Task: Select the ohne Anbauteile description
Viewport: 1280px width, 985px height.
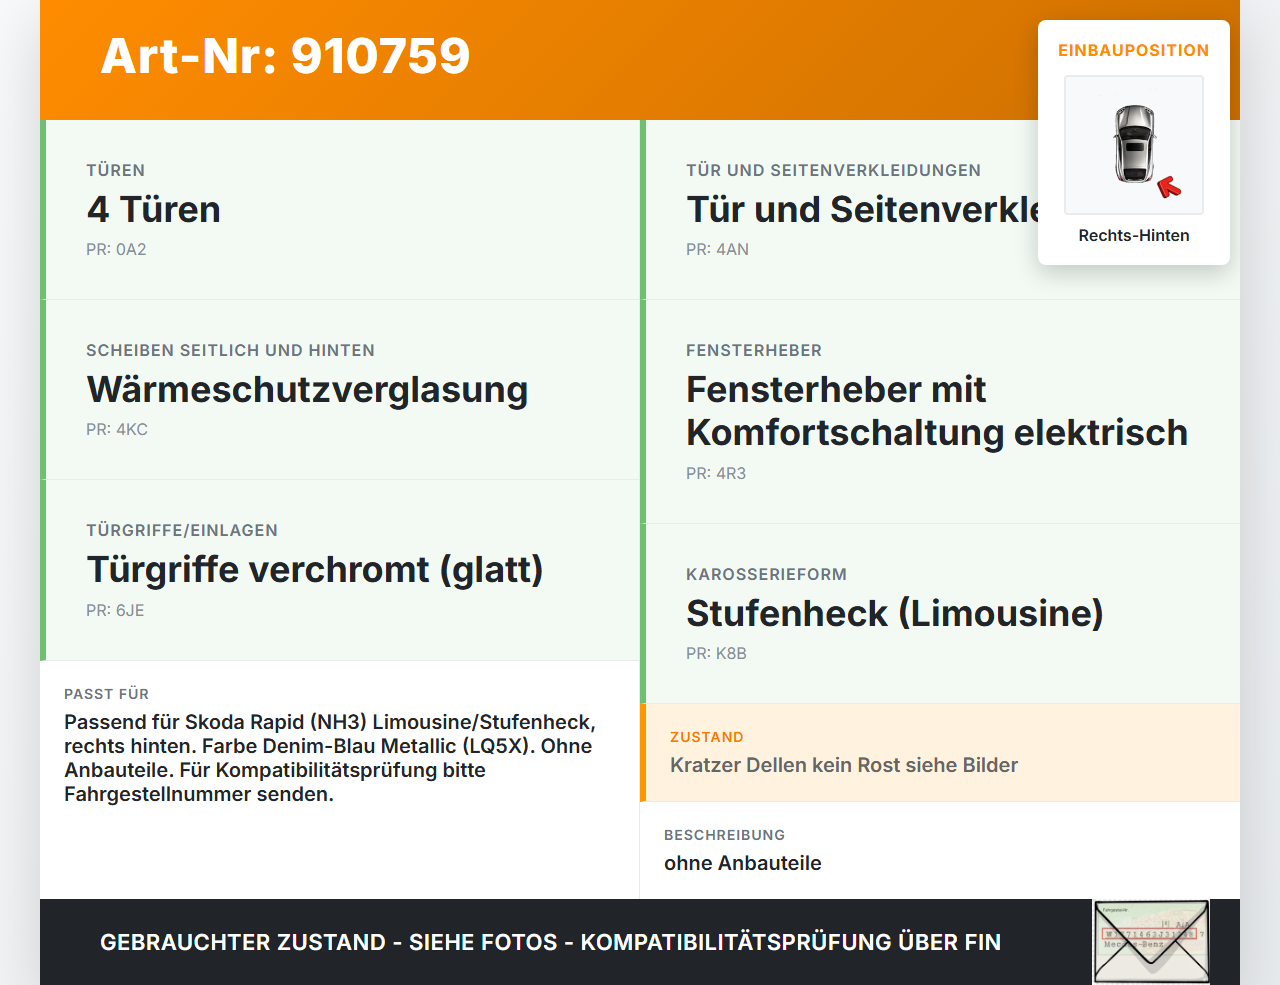Action: pos(743,863)
